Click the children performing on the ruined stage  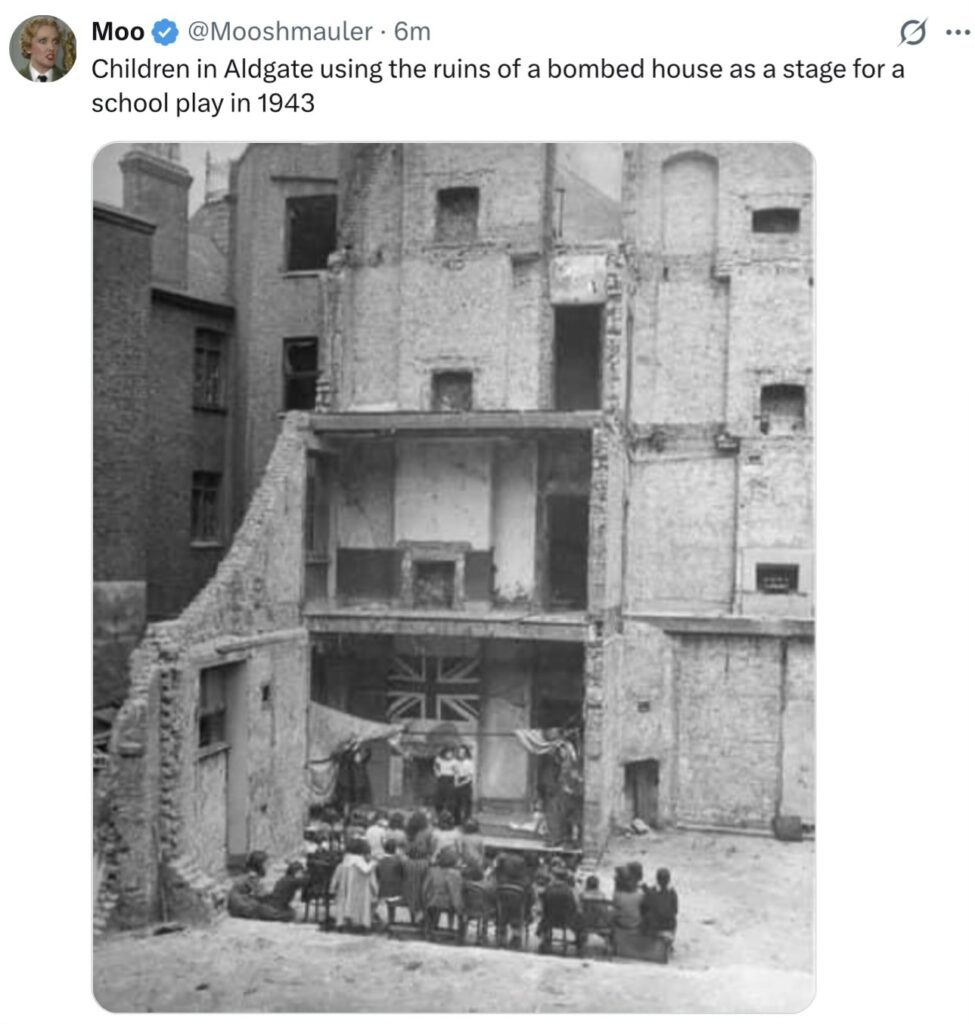[x=454, y=780]
